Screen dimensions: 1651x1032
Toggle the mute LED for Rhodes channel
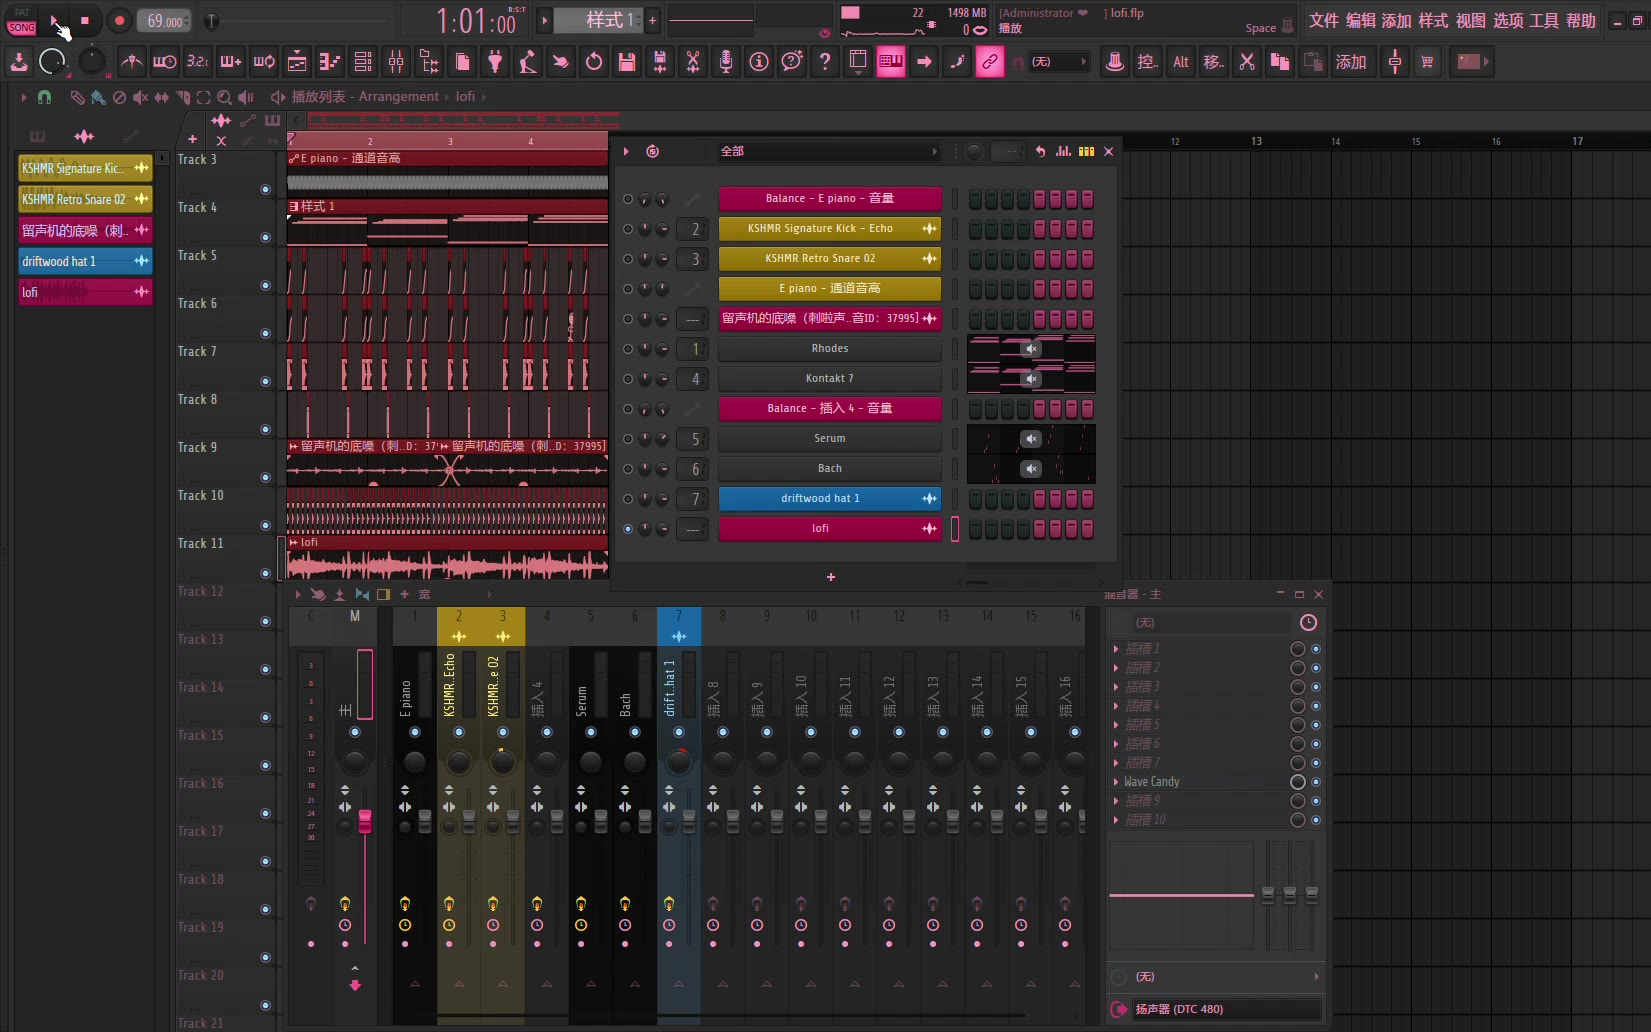[628, 349]
